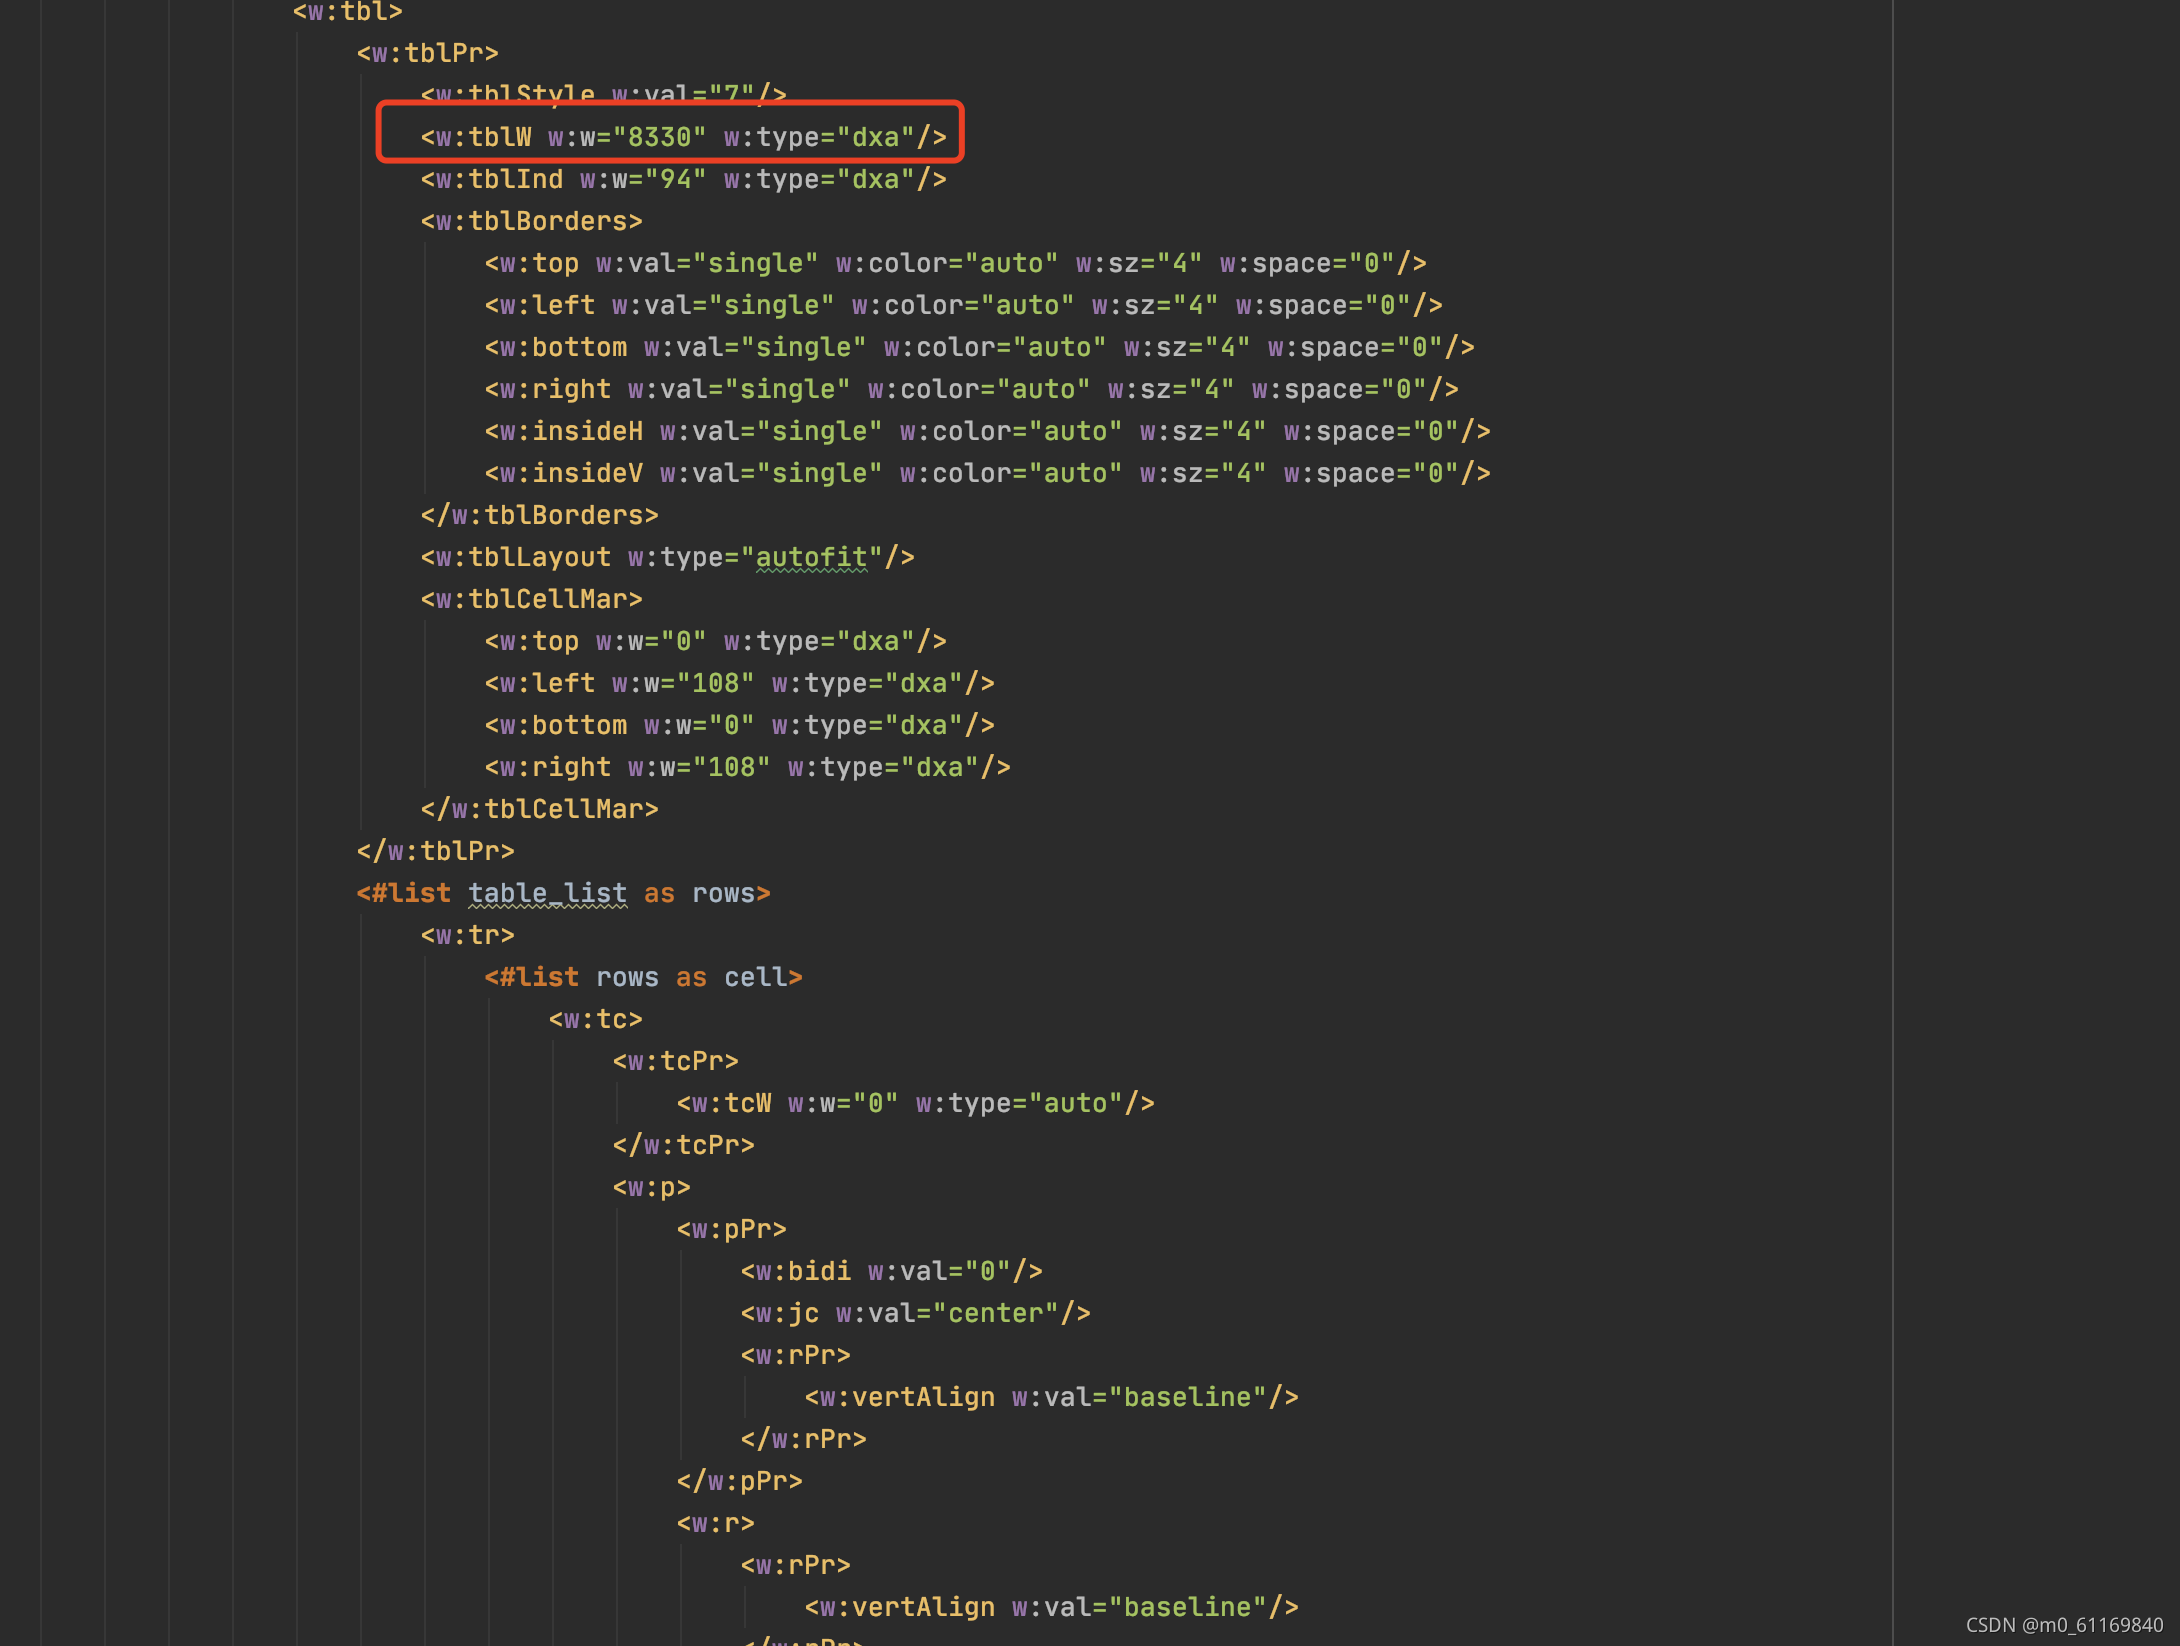Click the opening w:tr tag

pyautogui.click(x=467, y=935)
